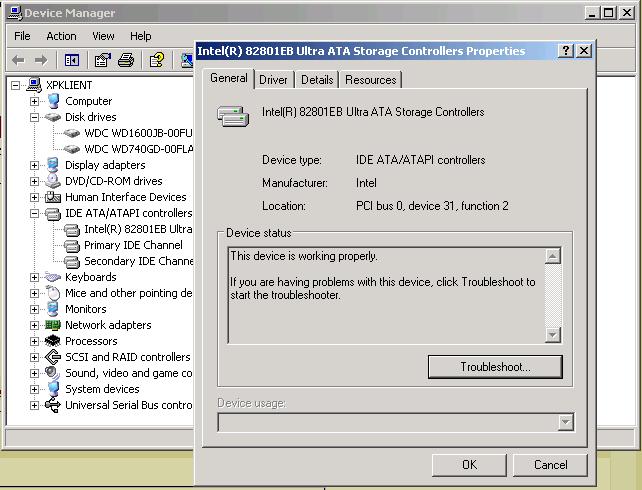Select the Secondary IDE Channel item

point(138,261)
